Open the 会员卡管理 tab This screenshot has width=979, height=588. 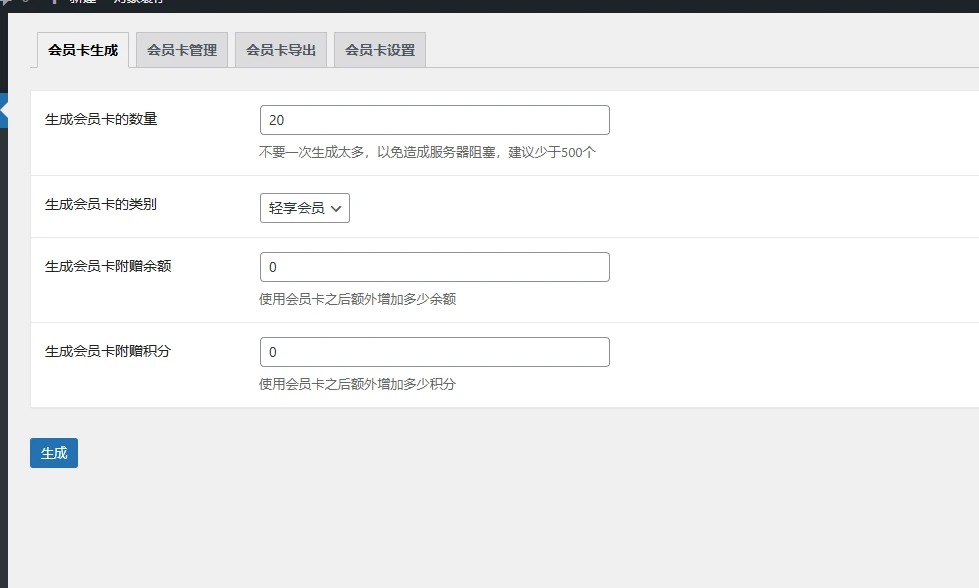(x=182, y=50)
